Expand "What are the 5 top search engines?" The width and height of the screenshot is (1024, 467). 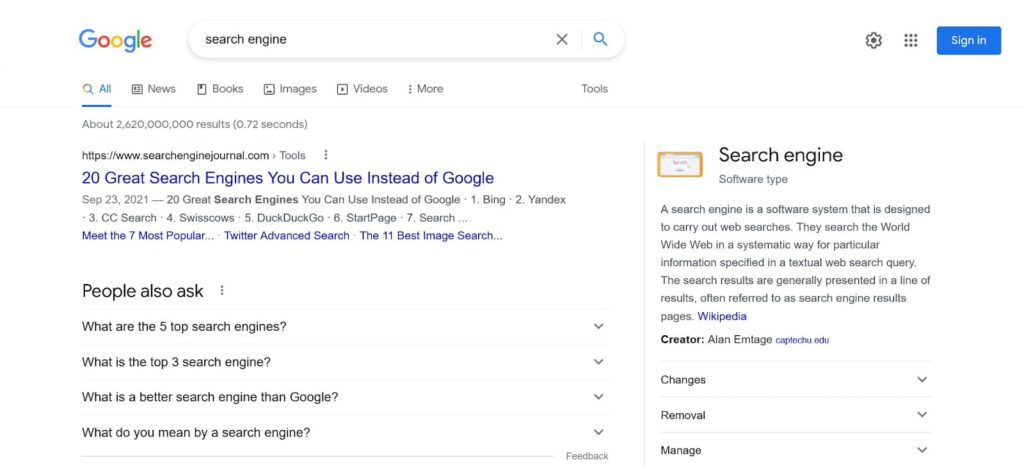pos(344,327)
